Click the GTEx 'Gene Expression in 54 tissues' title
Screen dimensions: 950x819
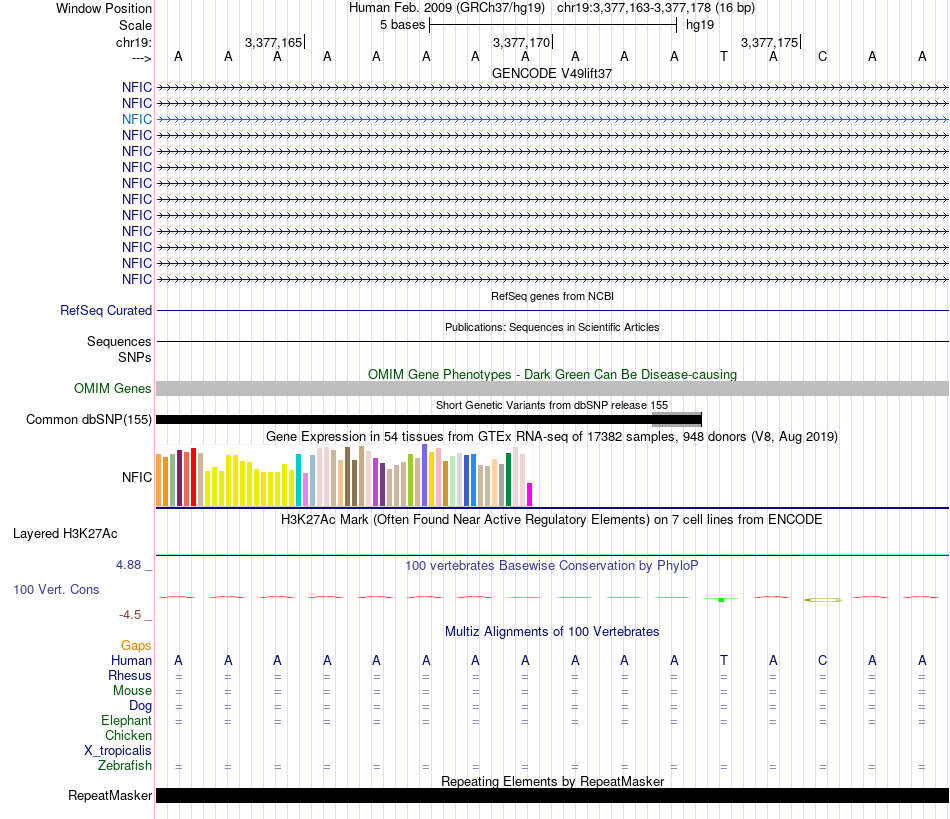(x=552, y=437)
